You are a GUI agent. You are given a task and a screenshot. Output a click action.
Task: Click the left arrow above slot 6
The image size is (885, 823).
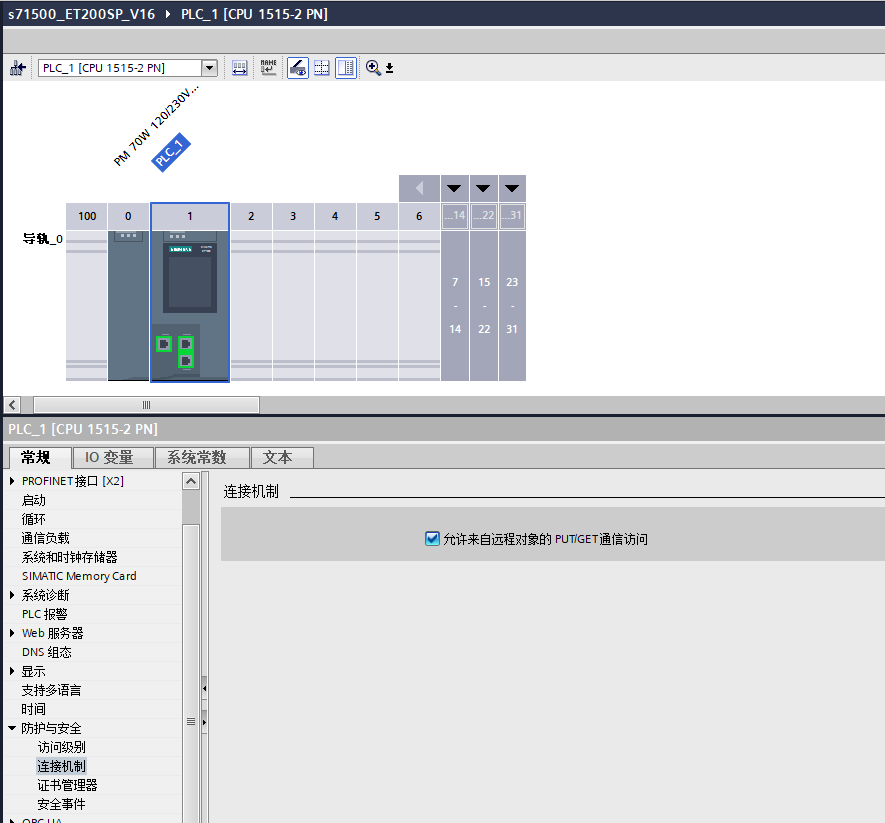point(419,188)
